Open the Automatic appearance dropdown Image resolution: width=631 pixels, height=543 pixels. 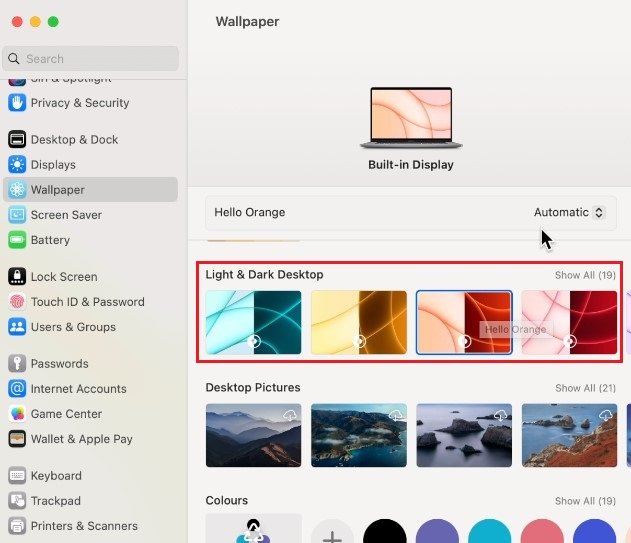pos(568,212)
